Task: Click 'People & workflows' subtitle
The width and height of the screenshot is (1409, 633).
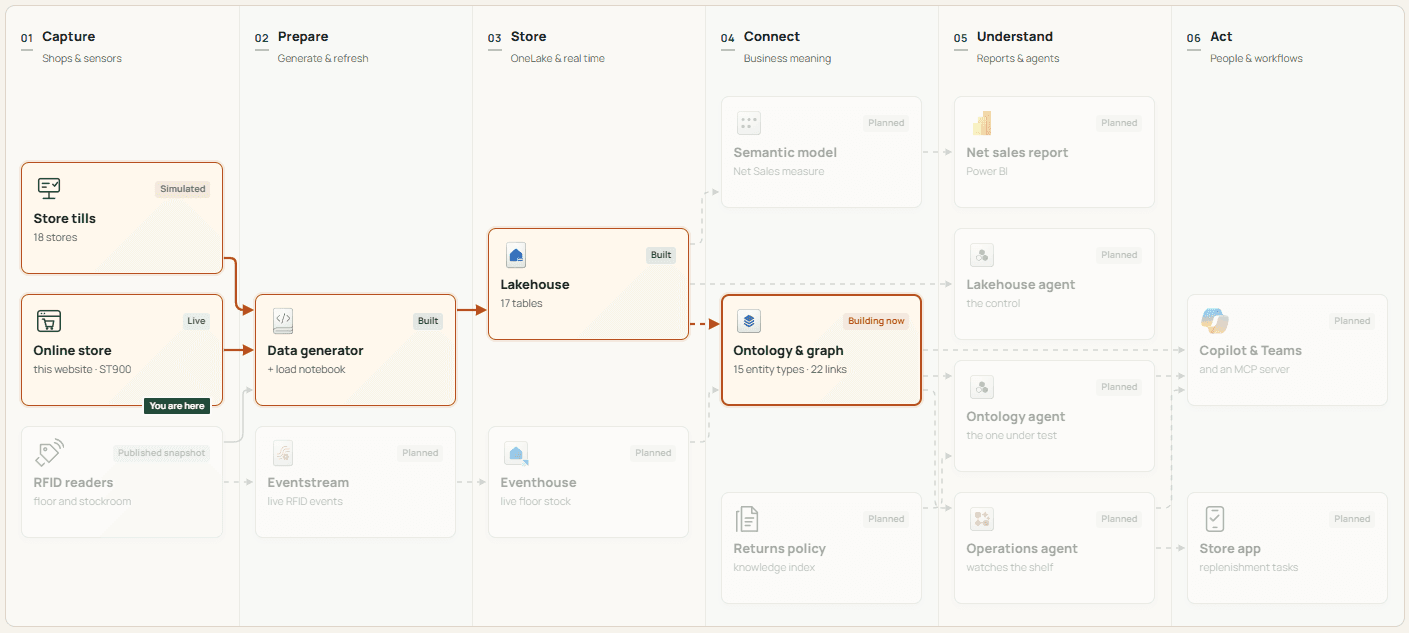Action: coord(1256,58)
